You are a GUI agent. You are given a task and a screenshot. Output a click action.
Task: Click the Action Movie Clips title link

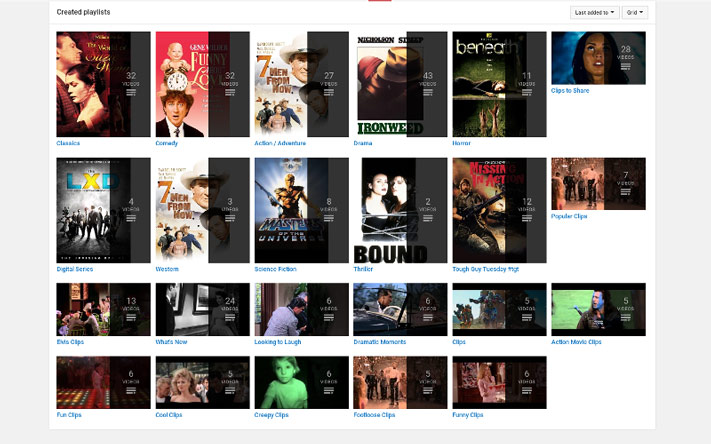tap(576, 342)
